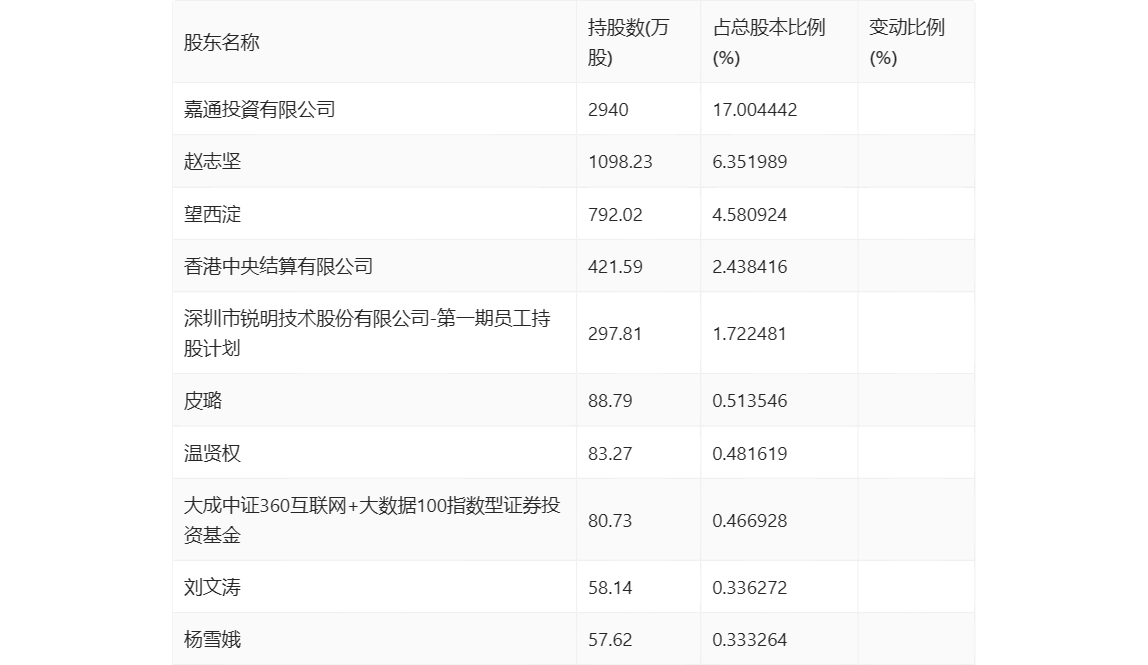Select the holding value 58.14

tap(610, 587)
